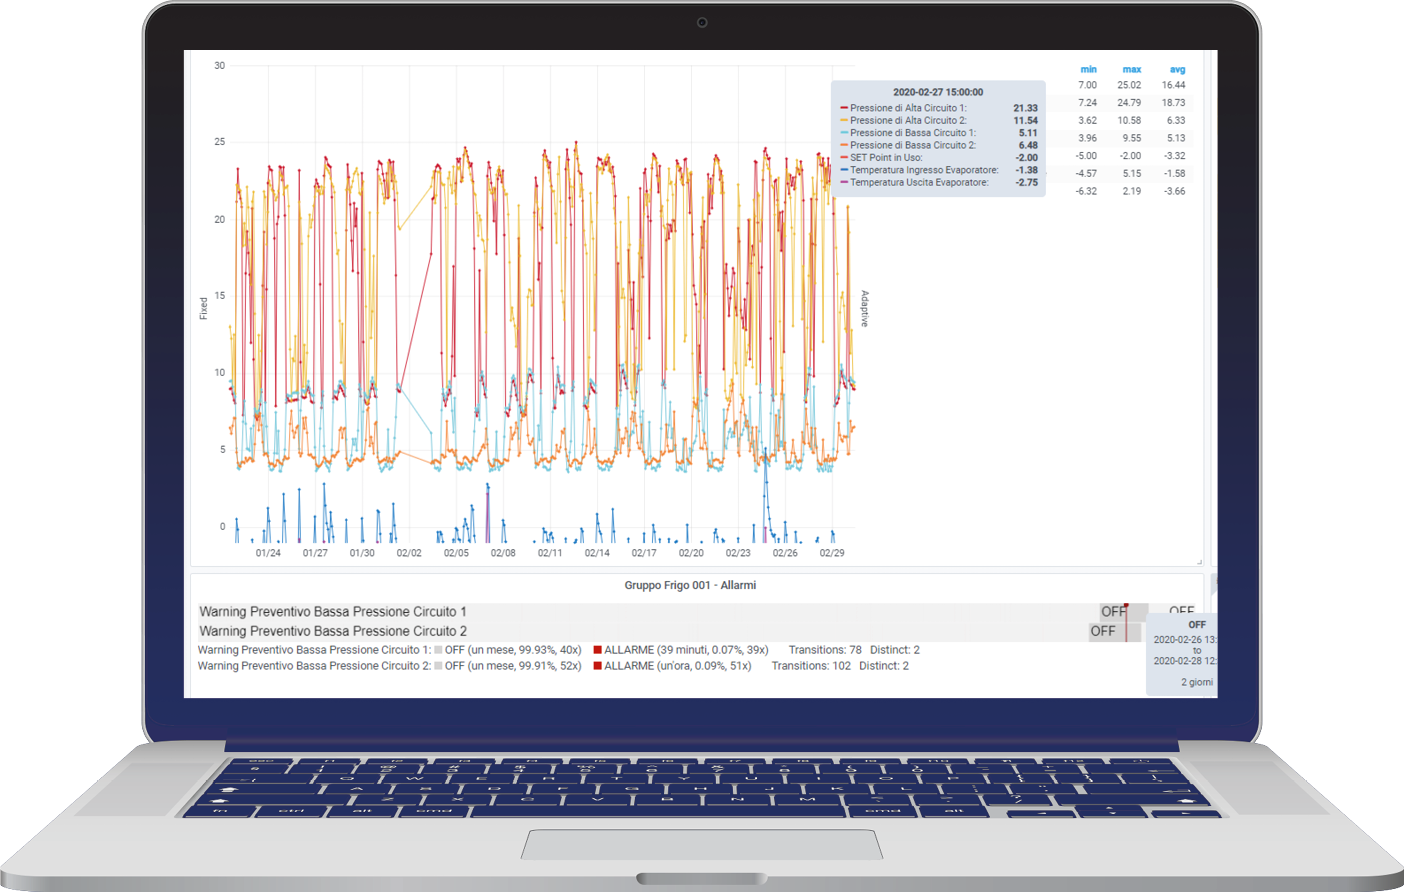This screenshot has width=1404, height=892.
Task: Click red ALLARME swatch in Circuito 2 legend
Action: click(x=598, y=666)
